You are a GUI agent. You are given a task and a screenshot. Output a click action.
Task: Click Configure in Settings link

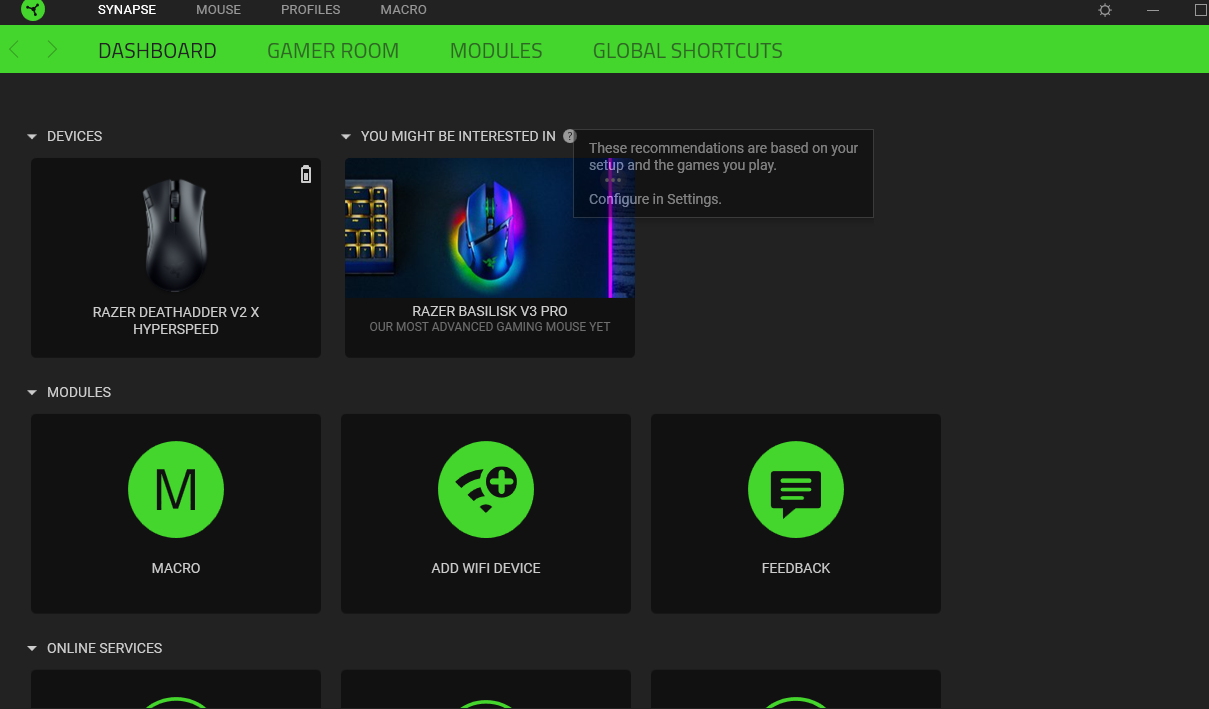(655, 199)
